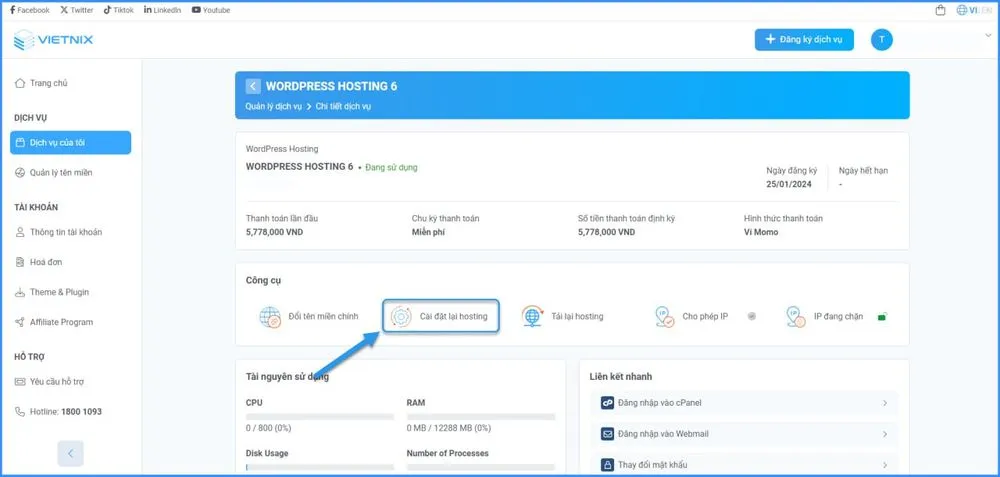
Task: Open Đăng nhập vào cPanel quick link
Action: coord(744,403)
